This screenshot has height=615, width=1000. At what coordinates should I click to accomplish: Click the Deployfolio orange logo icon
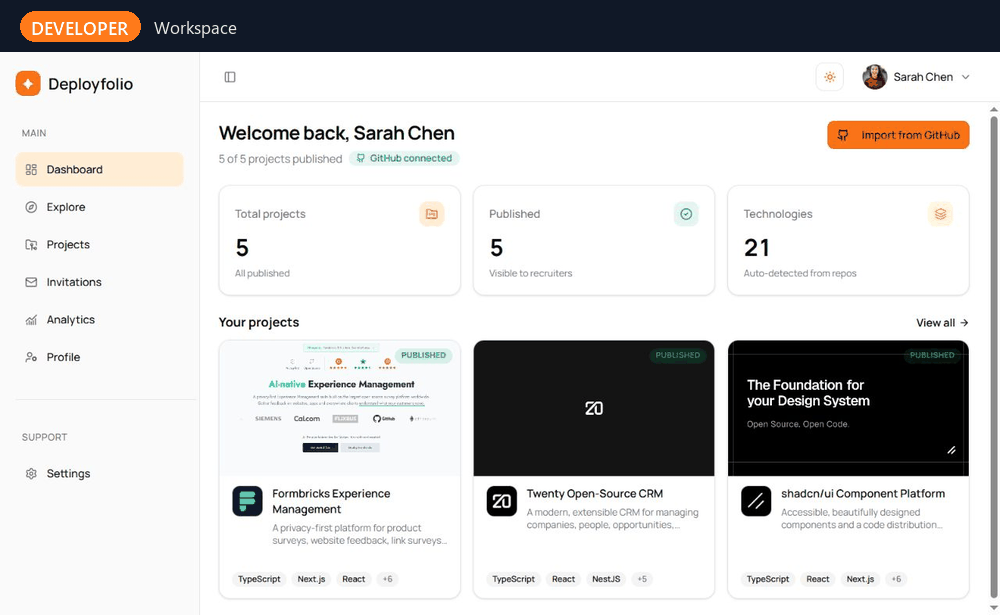pyautogui.click(x=28, y=84)
